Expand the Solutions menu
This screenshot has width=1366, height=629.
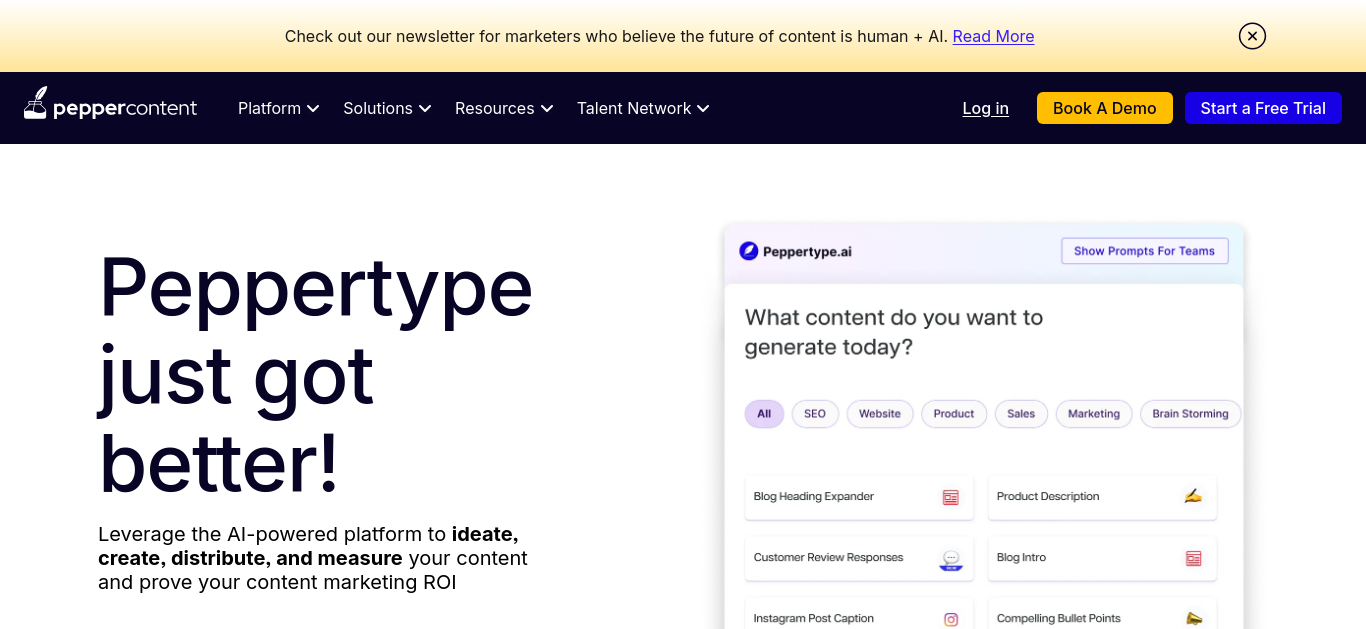(x=387, y=108)
